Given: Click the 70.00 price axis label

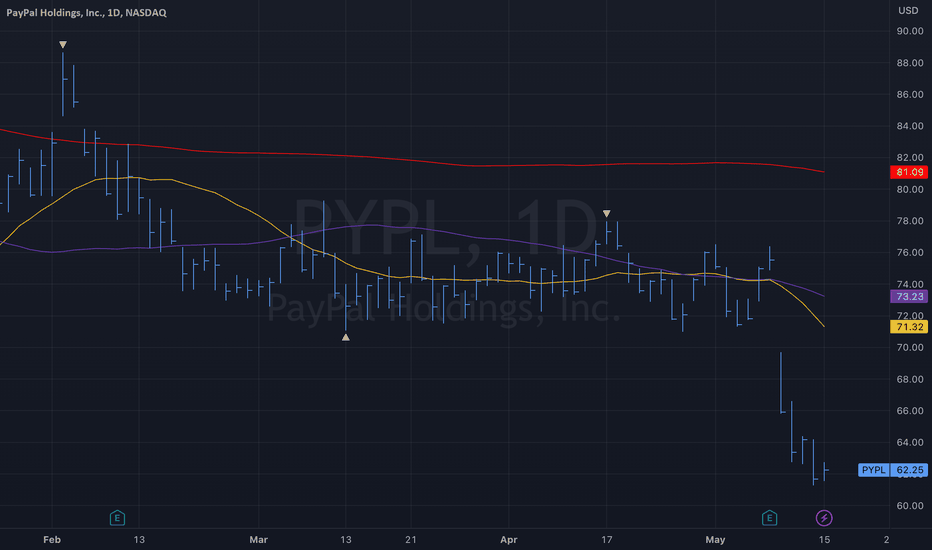Looking at the screenshot, I should click(x=910, y=347).
